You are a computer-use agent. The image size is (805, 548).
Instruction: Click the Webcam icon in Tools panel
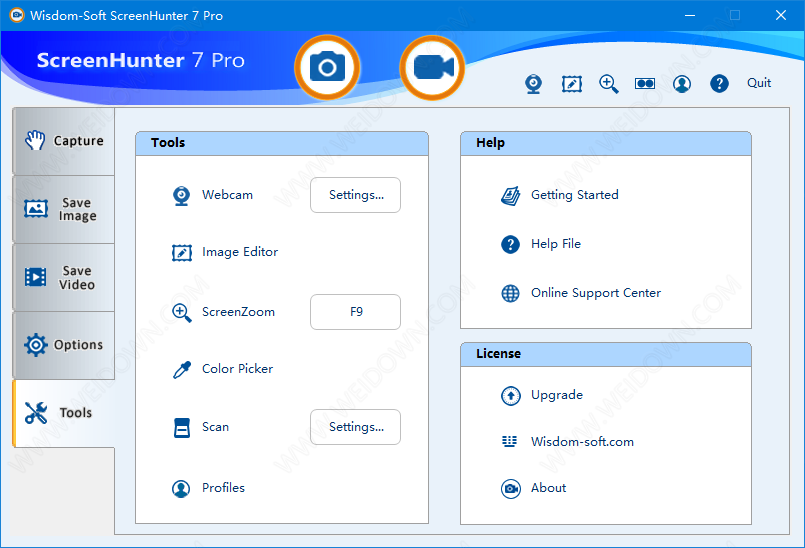coord(181,195)
